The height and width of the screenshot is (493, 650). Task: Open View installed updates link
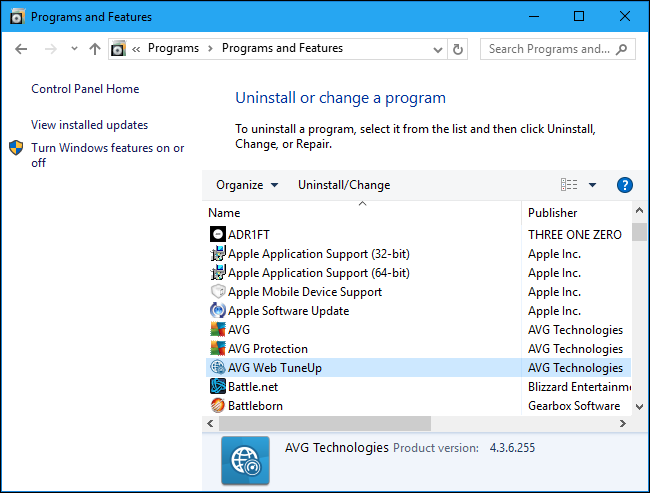click(89, 125)
